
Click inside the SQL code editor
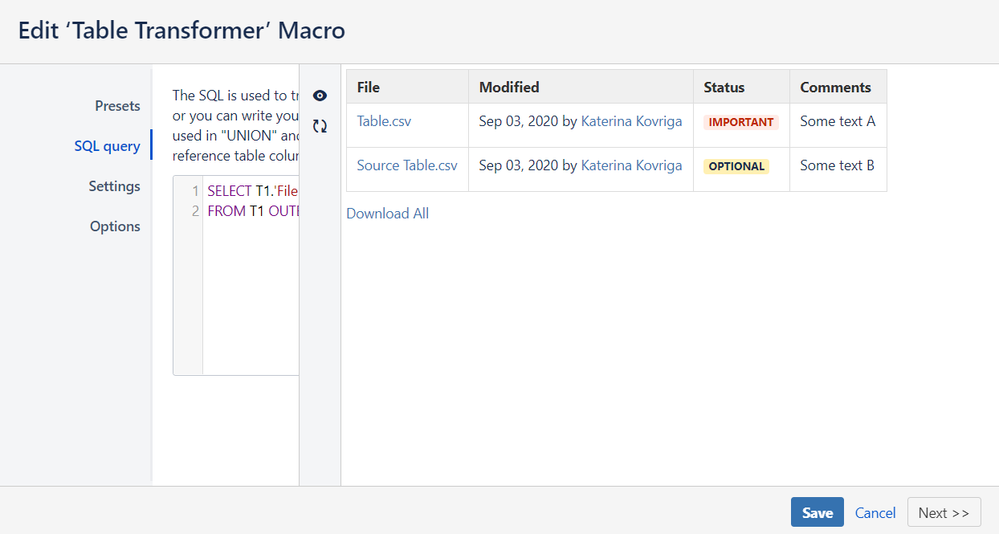pyautogui.click(x=250, y=290)
